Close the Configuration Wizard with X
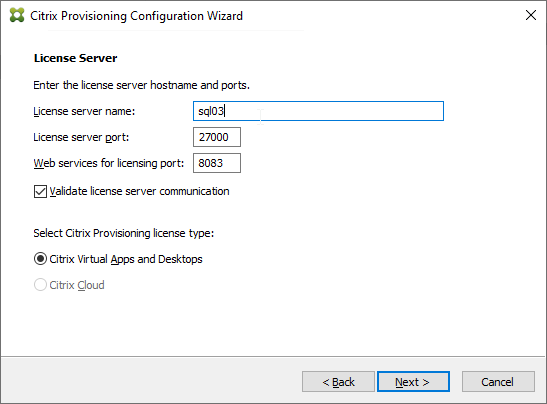The image size is (547, 404). click(x=531, y=15)
